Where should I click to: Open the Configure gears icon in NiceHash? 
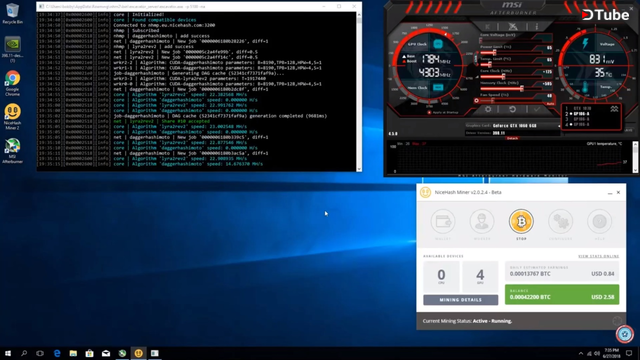pyautogui.click(x=560, y=222)
